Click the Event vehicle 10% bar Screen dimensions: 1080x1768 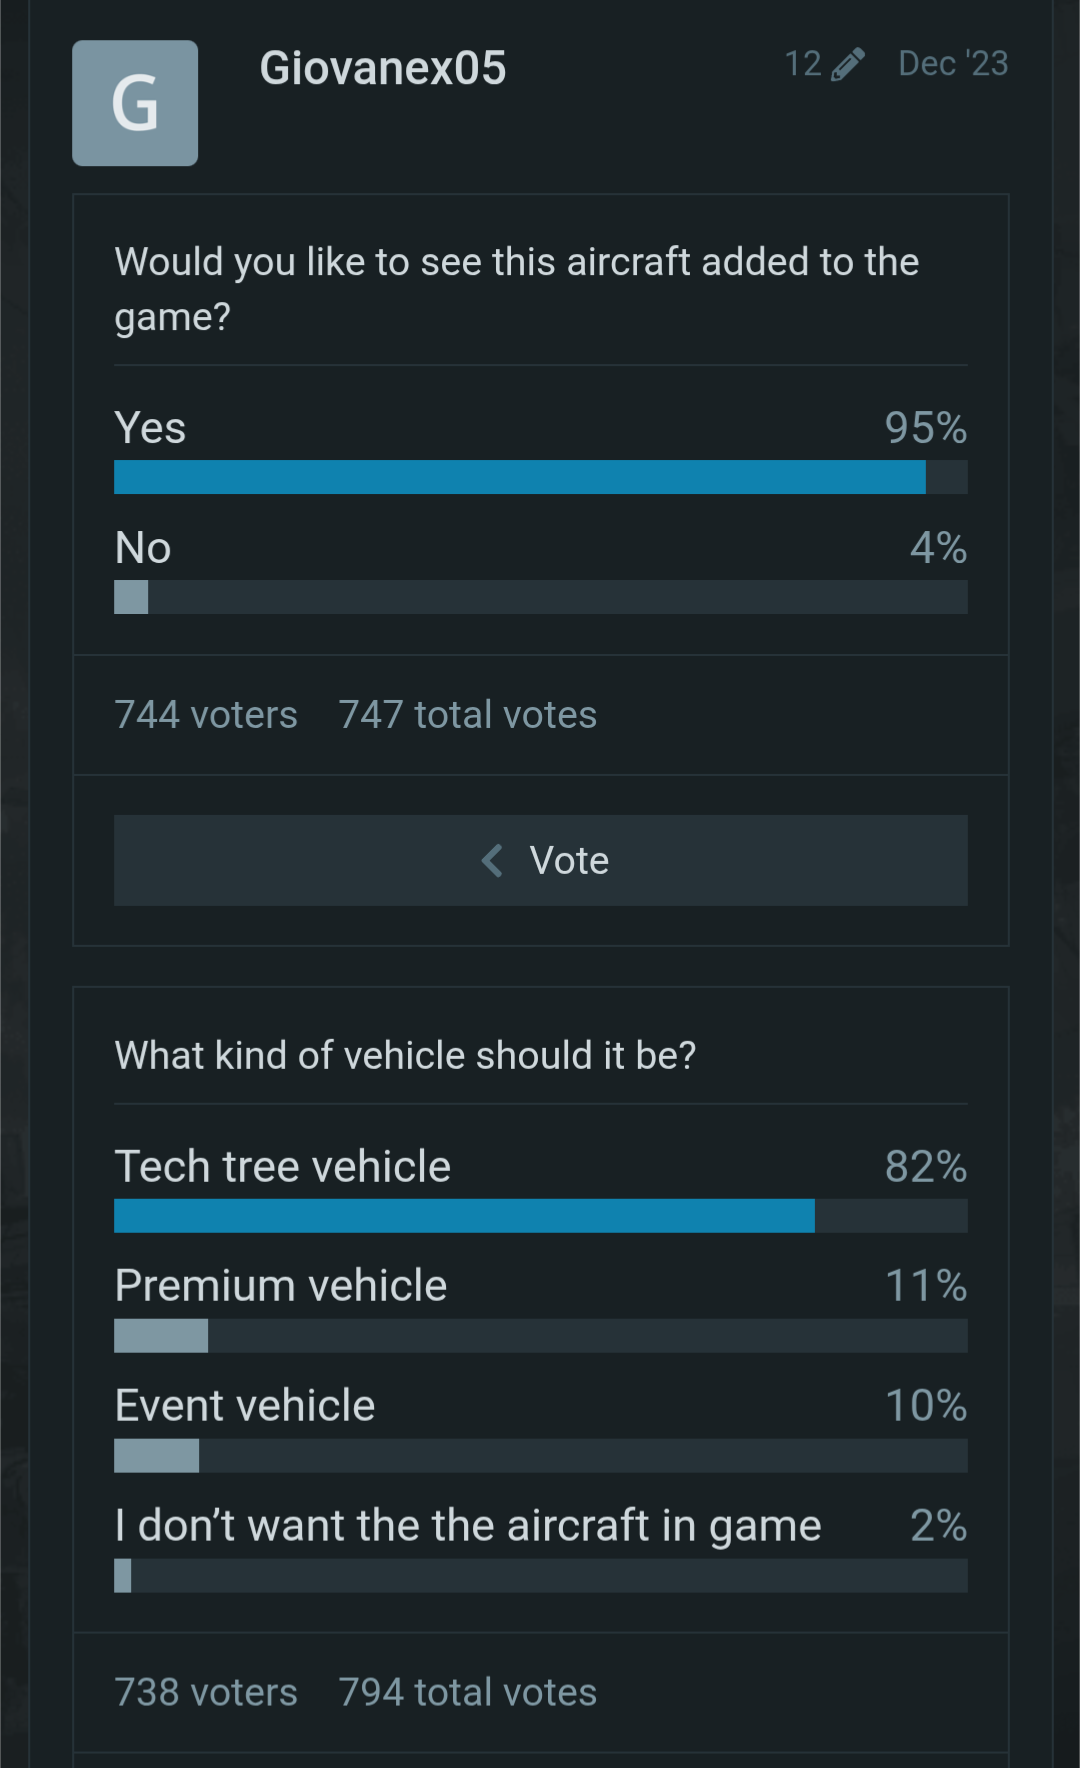540,1456
